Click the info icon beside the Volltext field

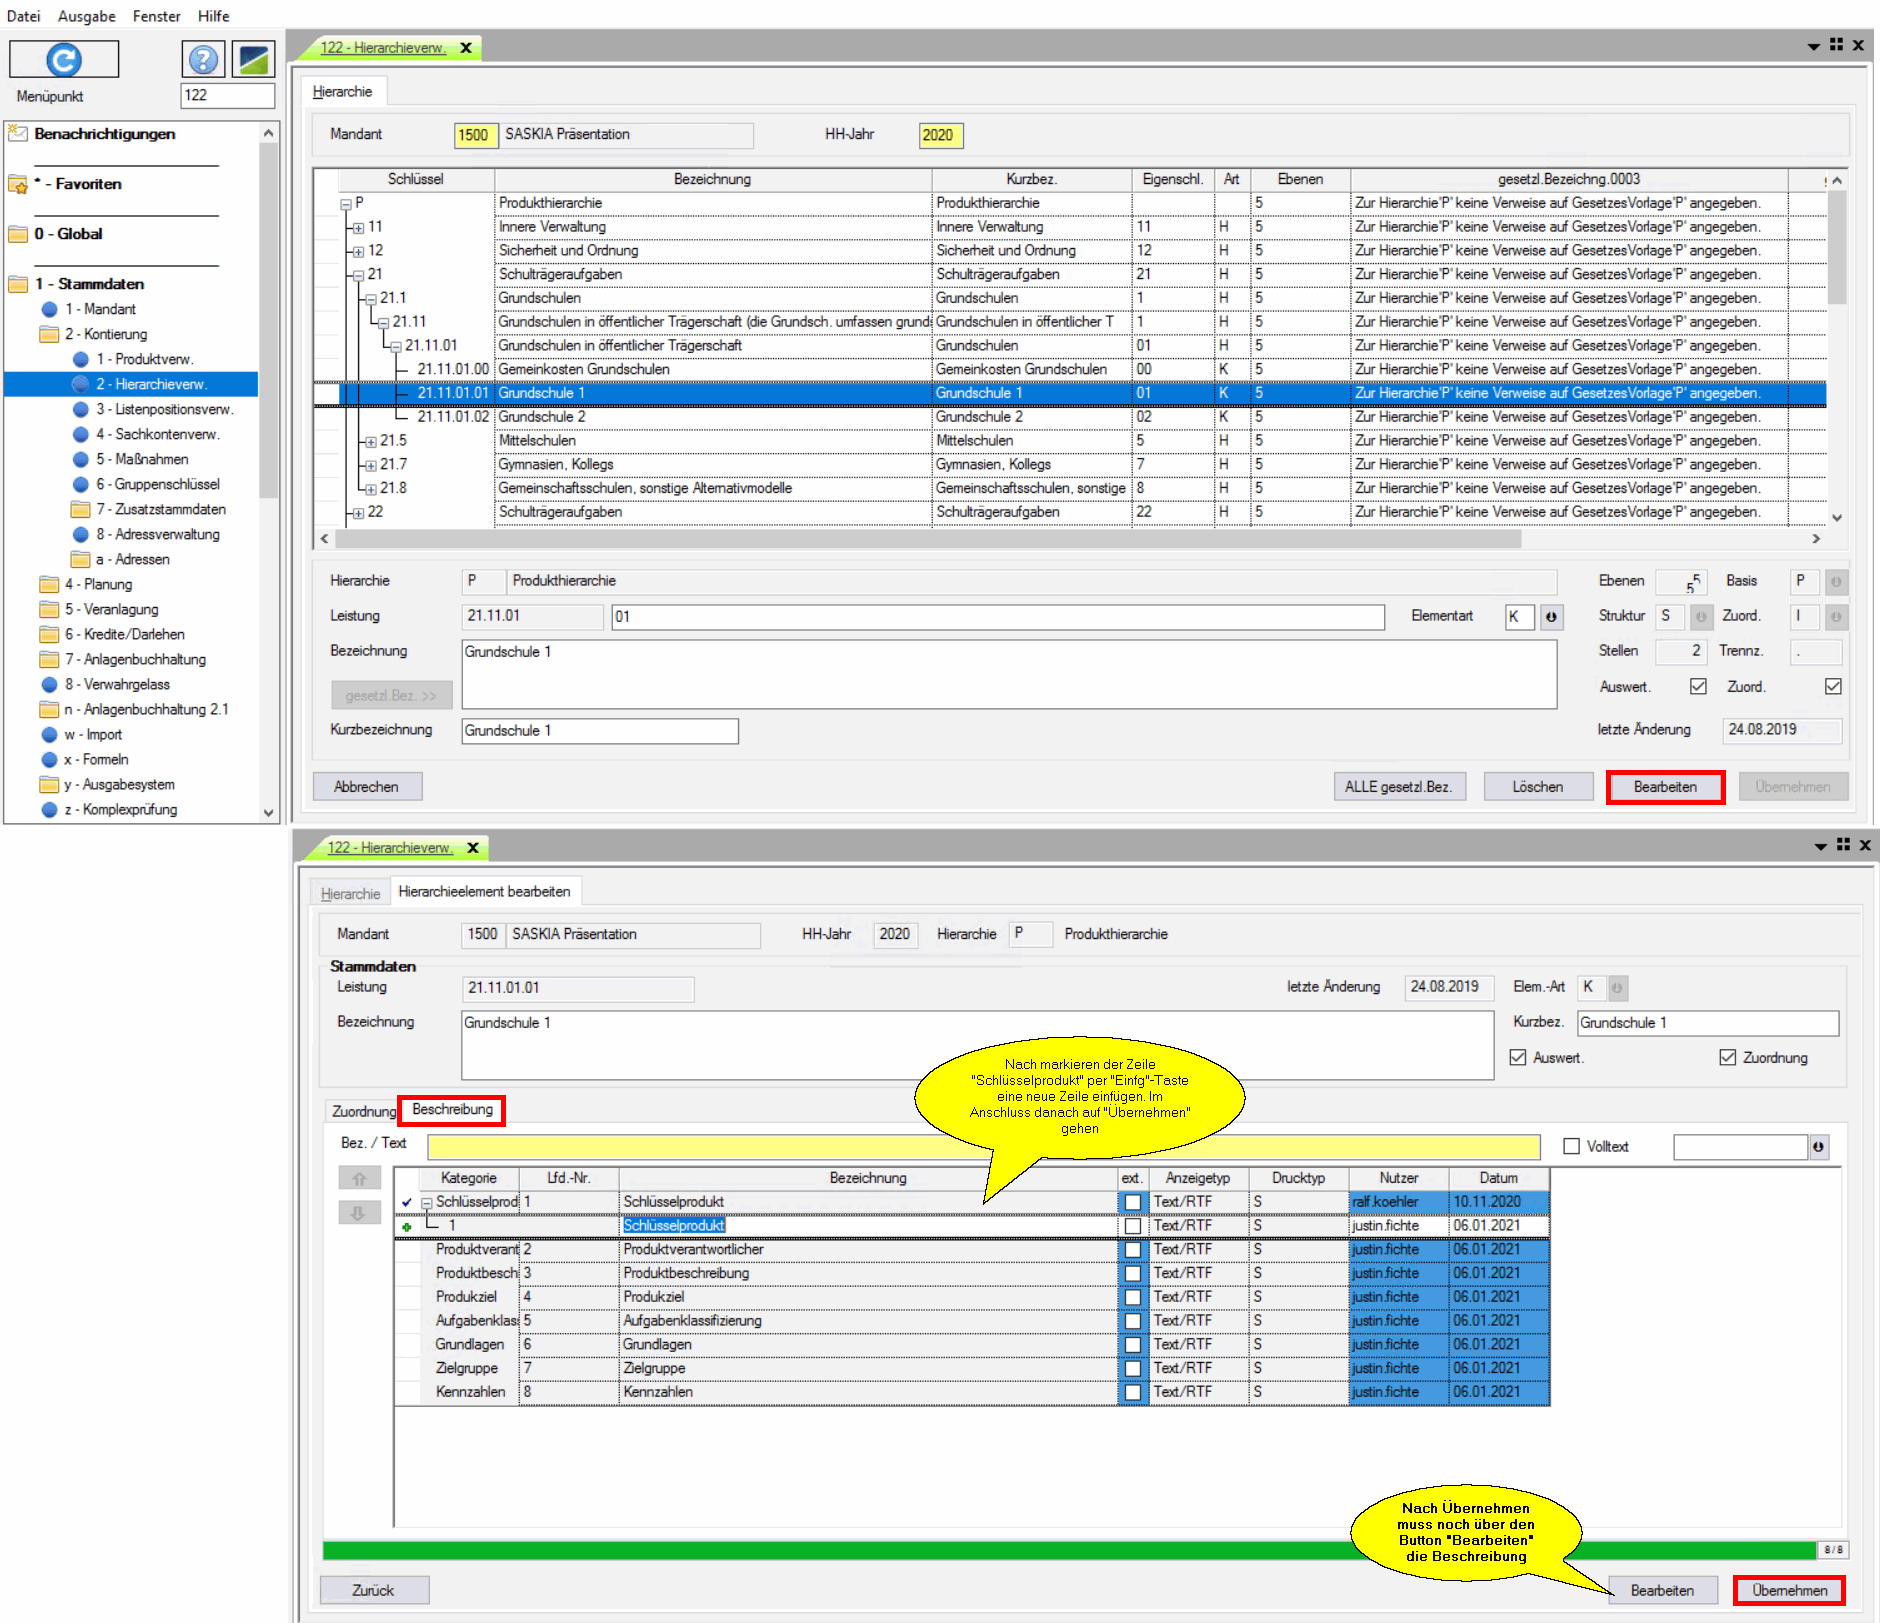tap(1818, 1147)
